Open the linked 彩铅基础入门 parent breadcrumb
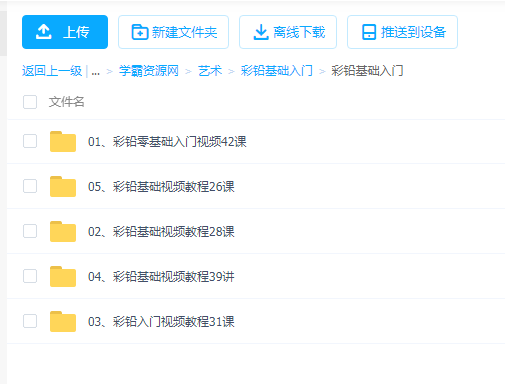 coord(277,71)
